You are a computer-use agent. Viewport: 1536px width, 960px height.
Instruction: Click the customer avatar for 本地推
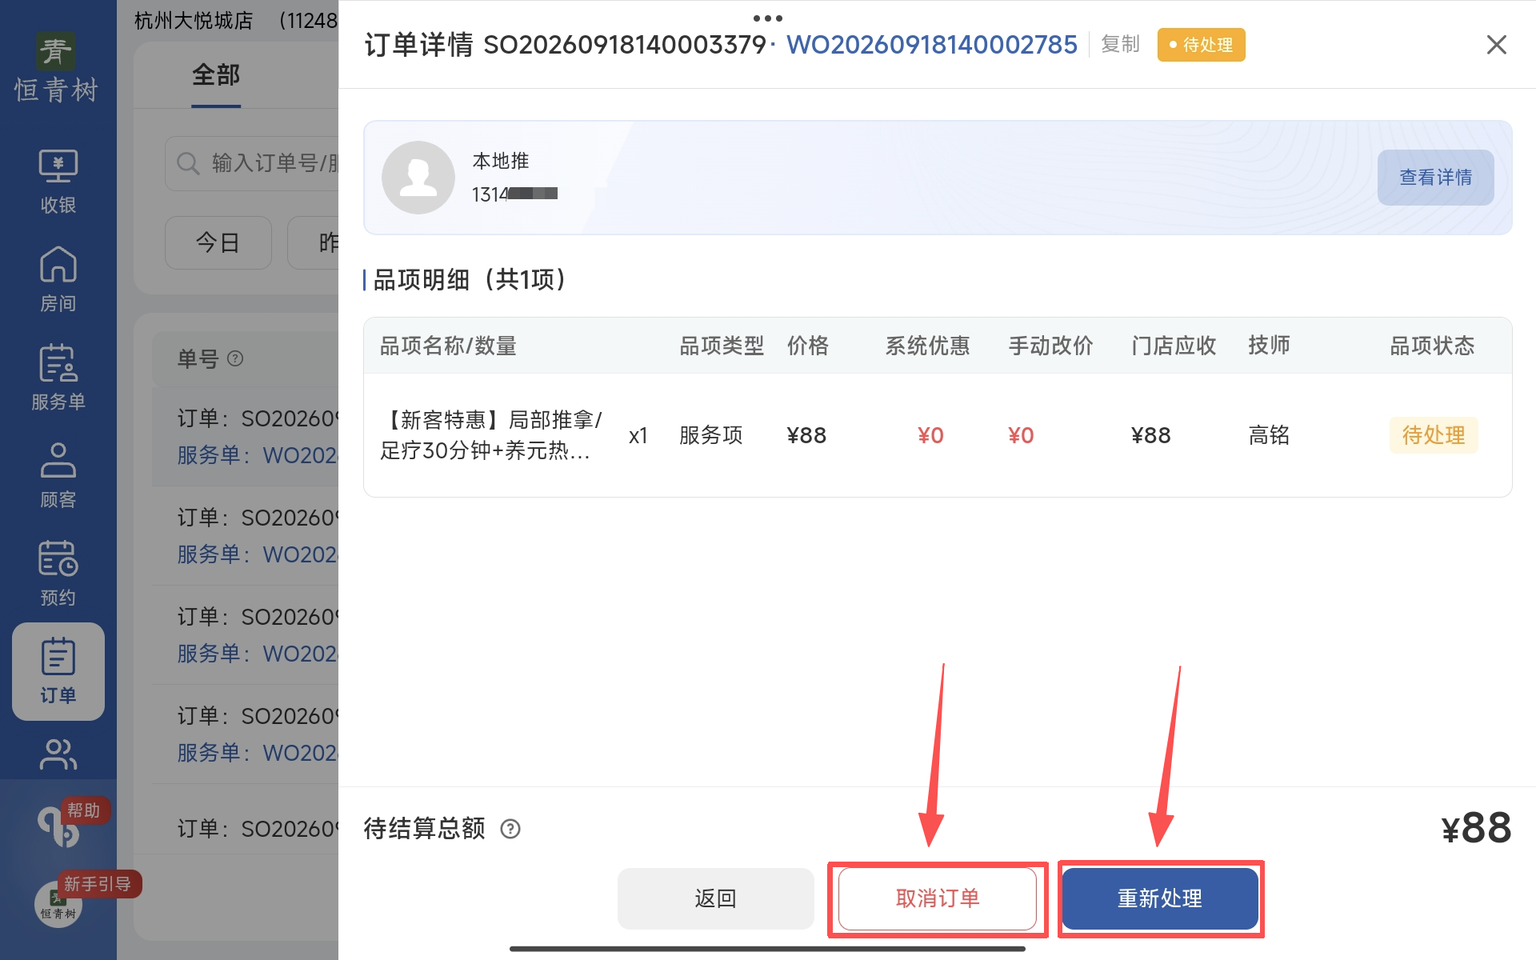pos(418,177)
